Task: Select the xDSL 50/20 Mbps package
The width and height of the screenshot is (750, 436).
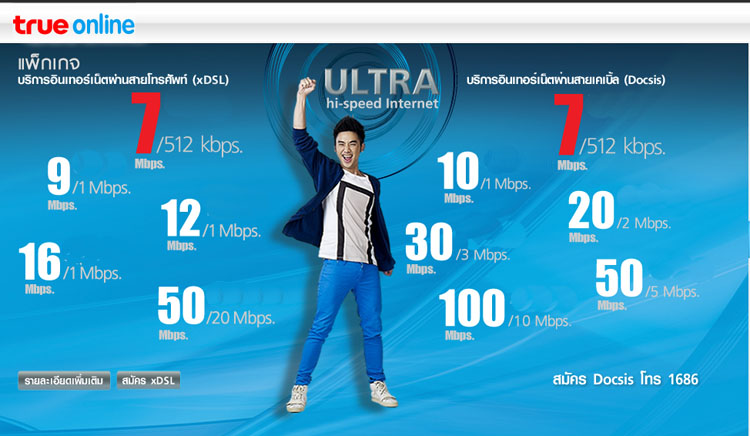Action: click(x=216, y=313)
